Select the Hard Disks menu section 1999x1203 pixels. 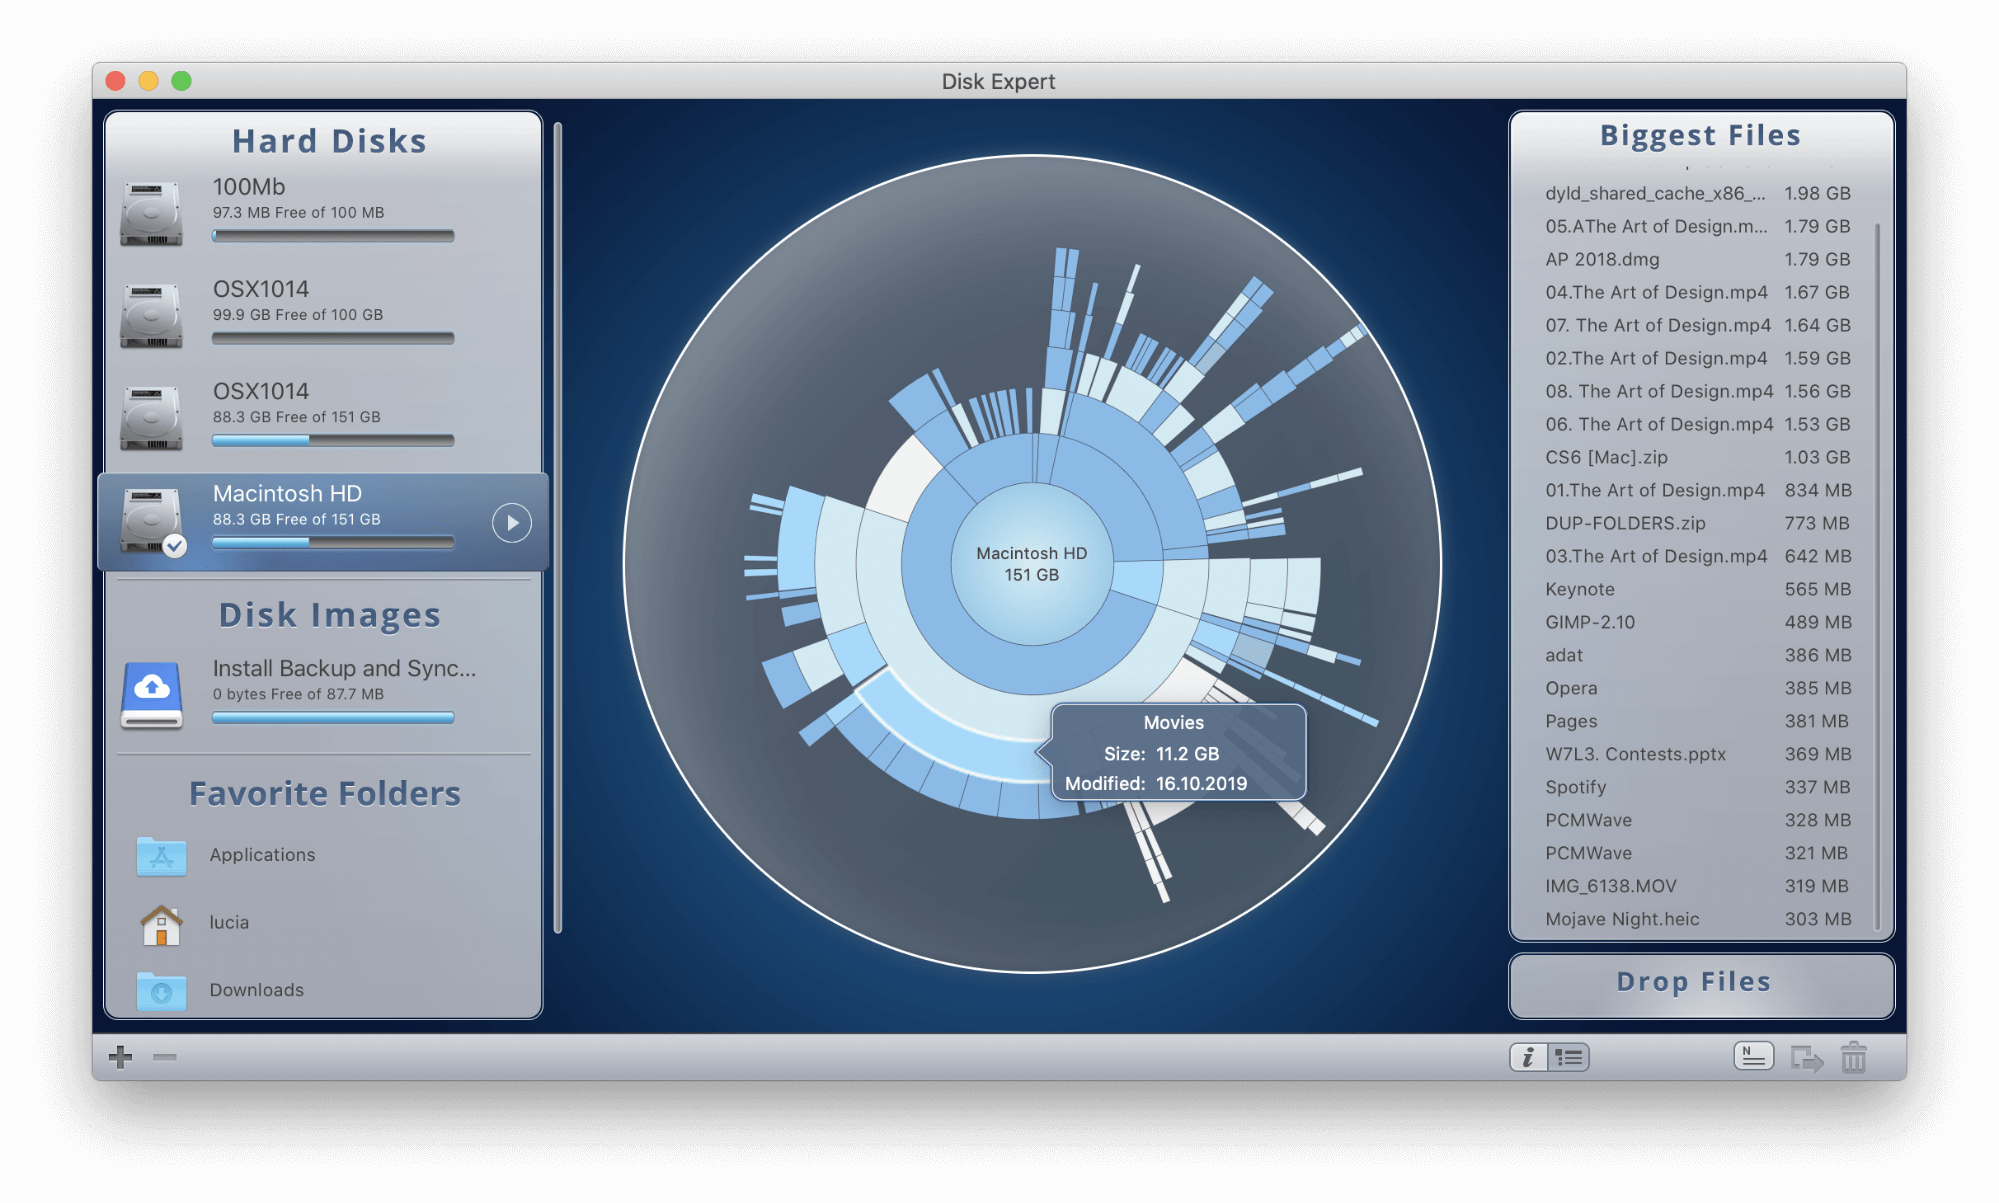click(x=324, y=140)
